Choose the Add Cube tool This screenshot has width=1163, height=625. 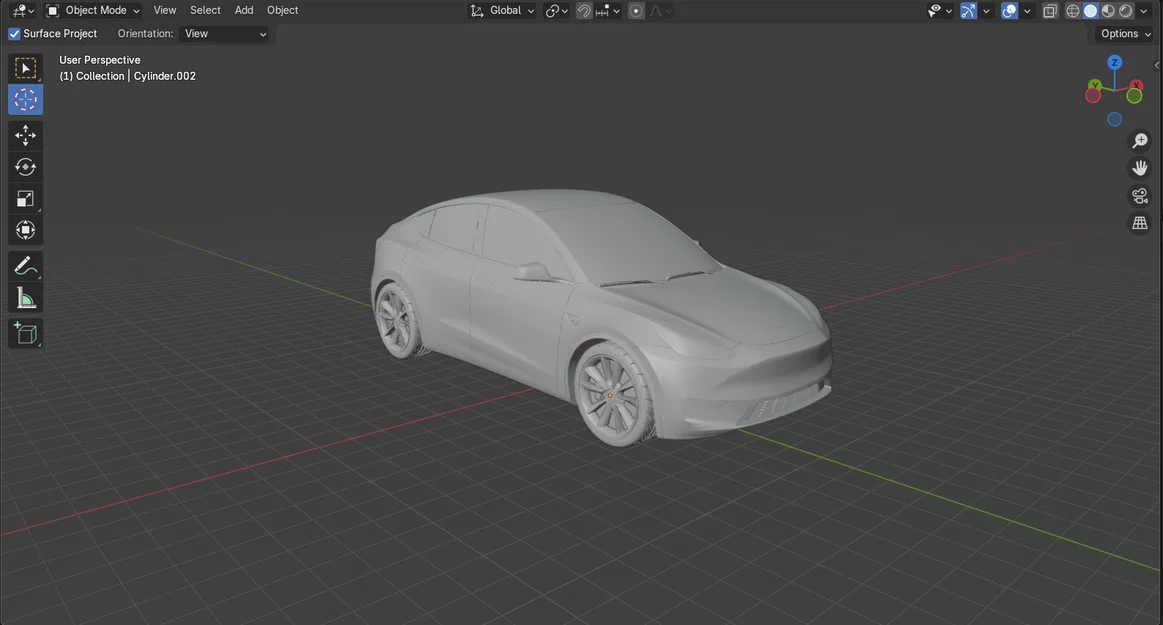click(25, 333)
